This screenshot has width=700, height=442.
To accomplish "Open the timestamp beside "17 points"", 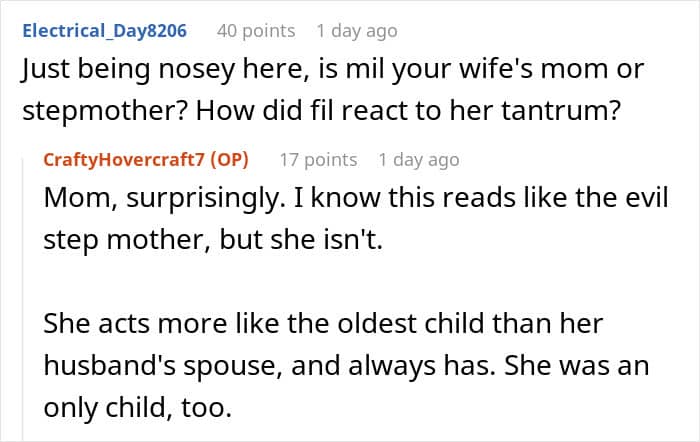I will coord(419,159).
